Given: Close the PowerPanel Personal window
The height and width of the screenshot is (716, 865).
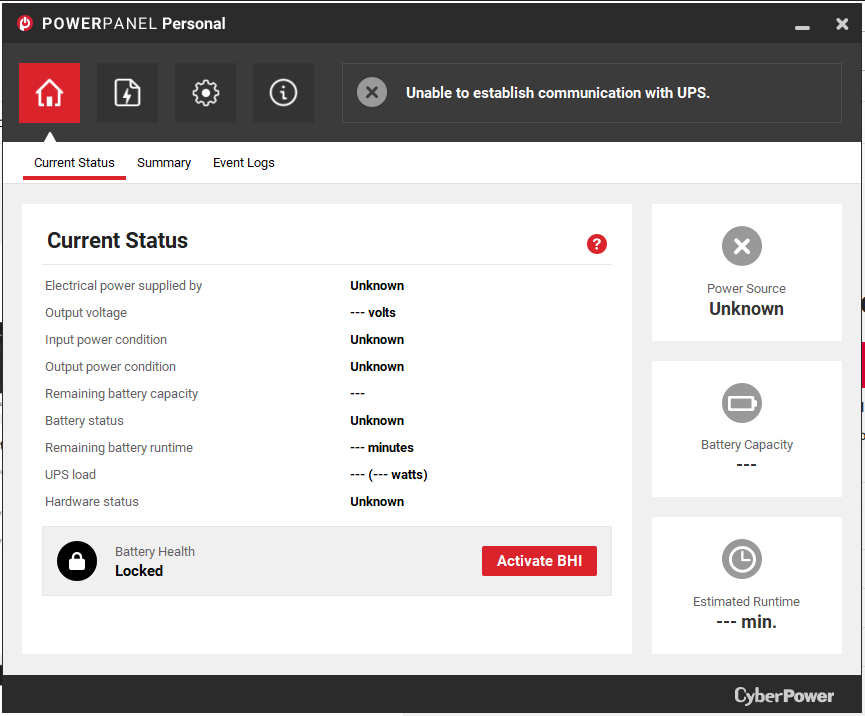Looking at the screenshot, I should pyautogui.click(x=842, y=24).
